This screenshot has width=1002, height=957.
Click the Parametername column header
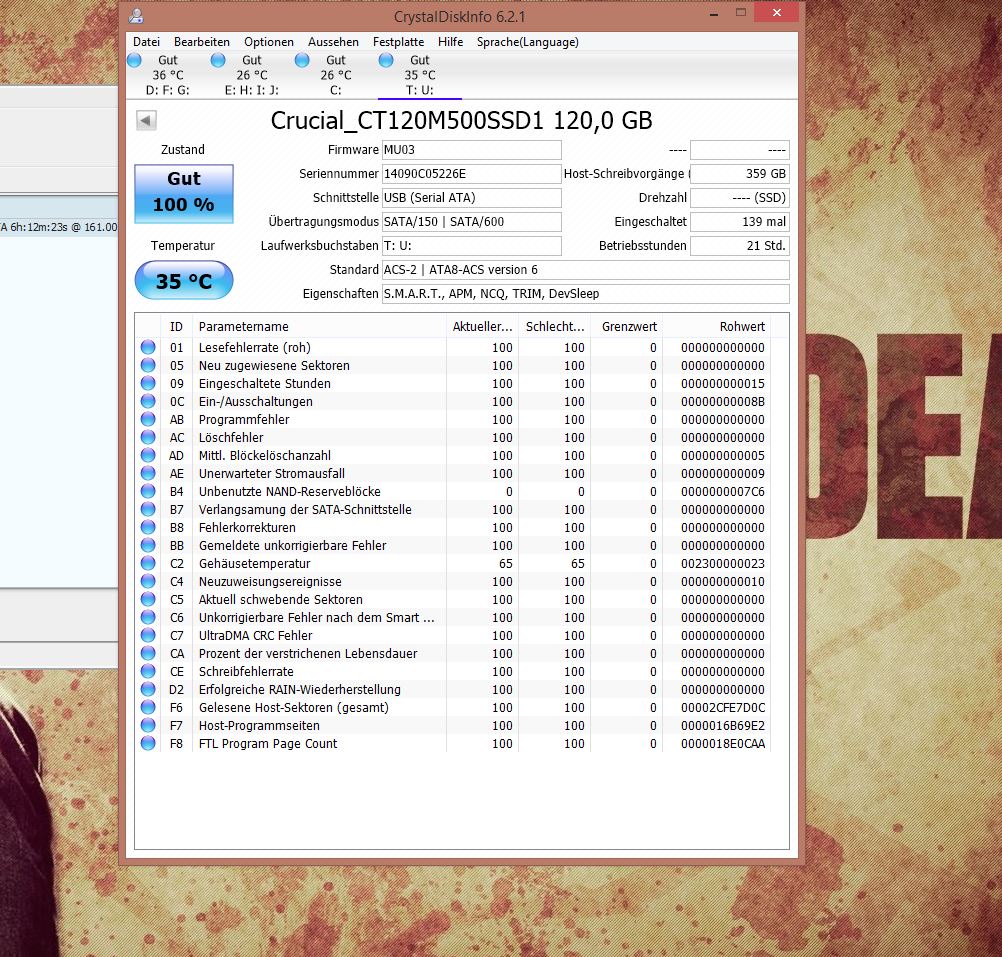319,326
